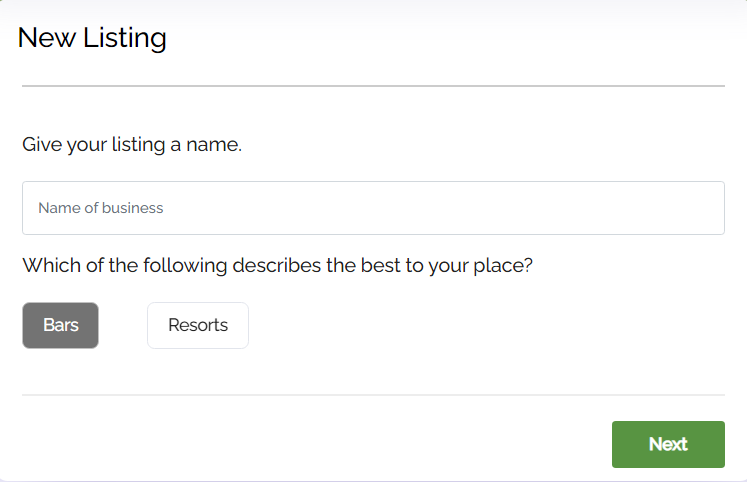Submit this step using the Next button

668,444
